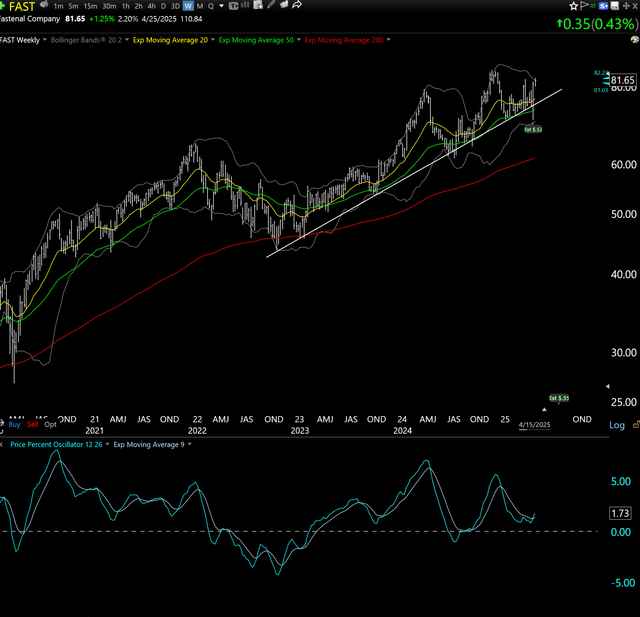Click the Sell link

pos(33,424)
